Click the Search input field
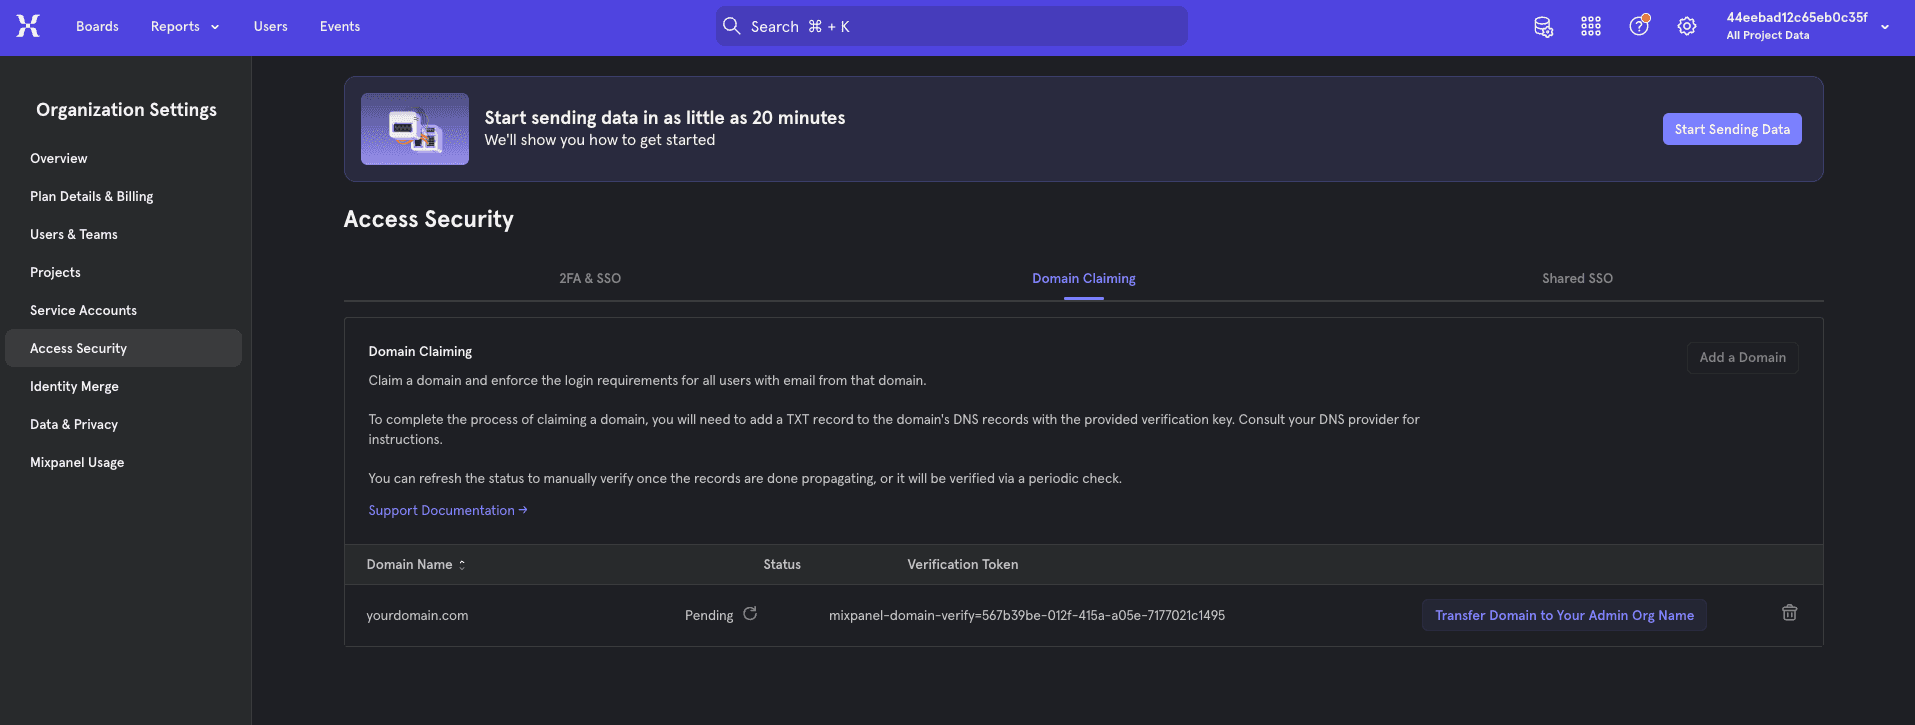 [x=951, y=27]
